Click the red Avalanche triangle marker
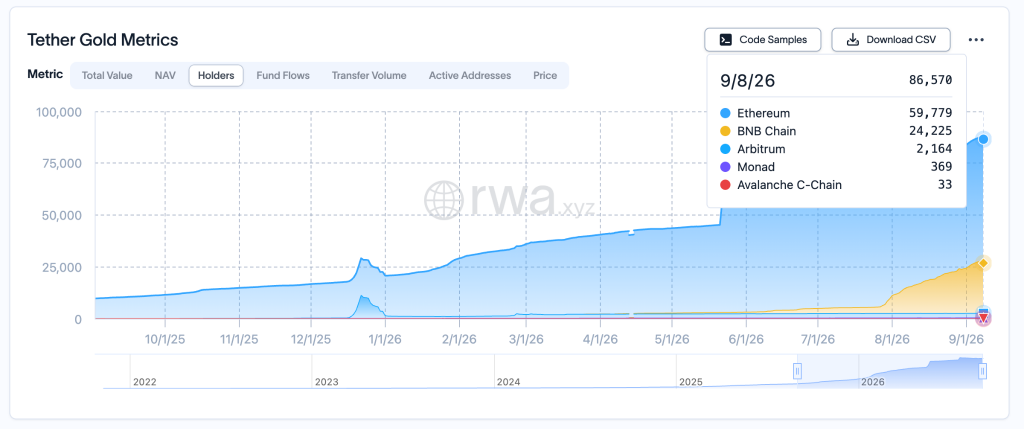The height and width of the screenshot is (429, 1024). [983, 318]
